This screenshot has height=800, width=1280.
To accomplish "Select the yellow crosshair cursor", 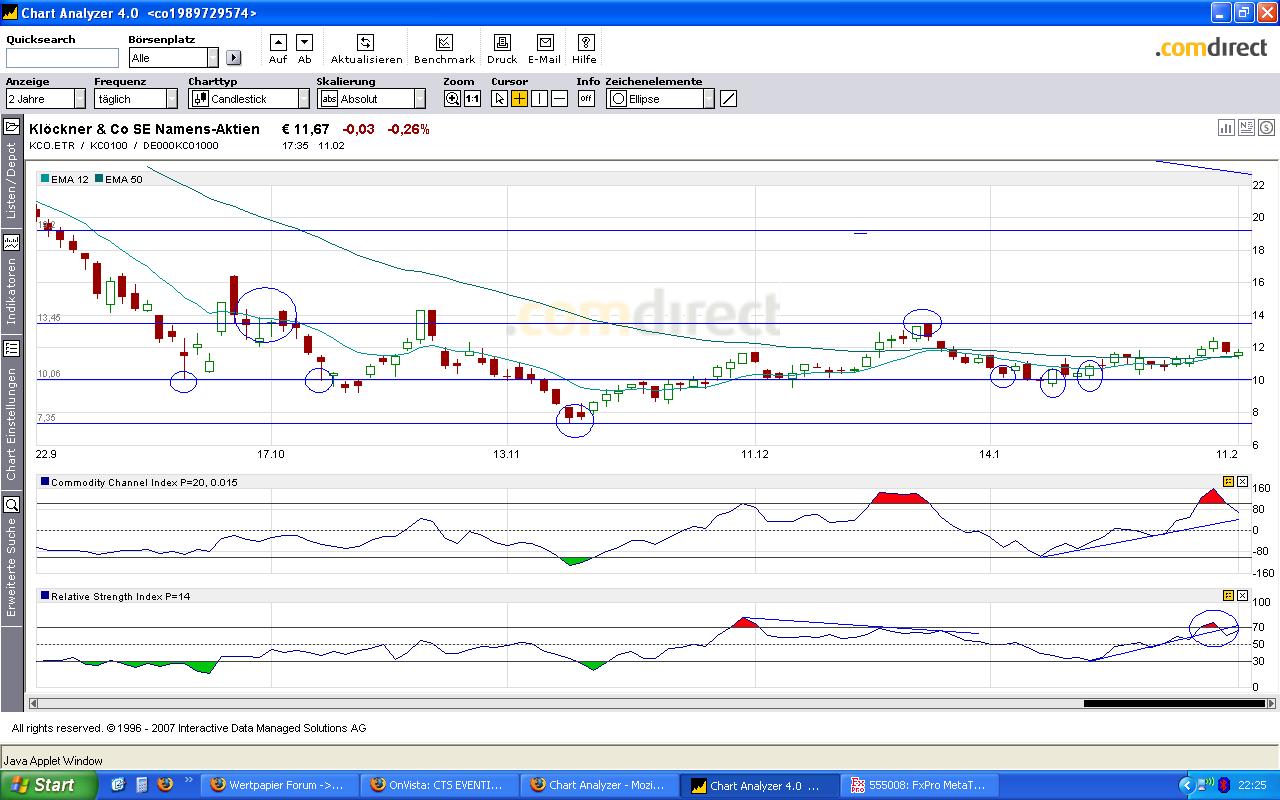I will point(520,98).
